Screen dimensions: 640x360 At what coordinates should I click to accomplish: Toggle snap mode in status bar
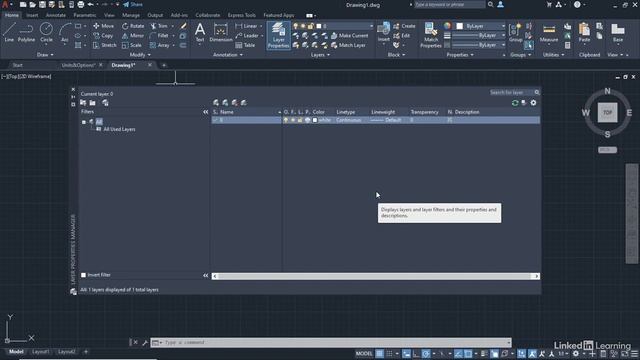[x=389, y=354]
